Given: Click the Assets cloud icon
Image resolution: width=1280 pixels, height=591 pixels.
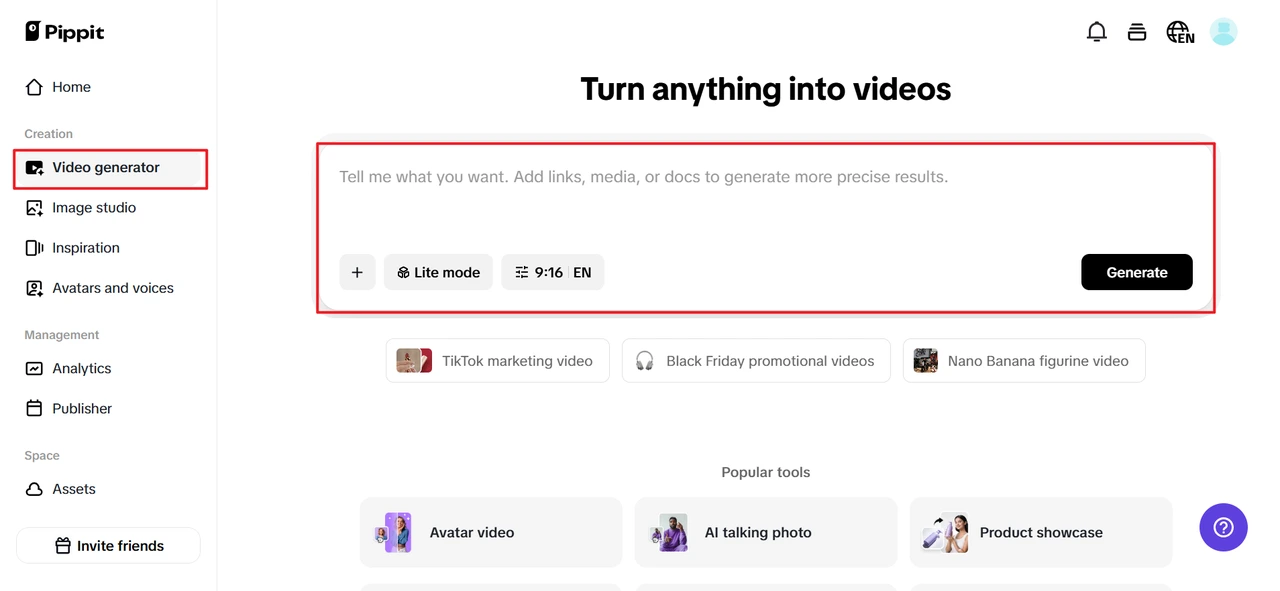Looking at the screenshot, I should pyautogui.click(x=34, y=489).
